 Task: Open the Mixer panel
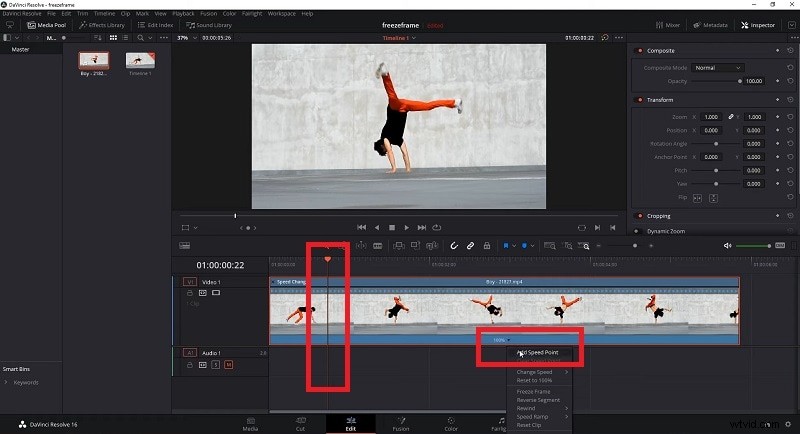click(x=668, y=25)
